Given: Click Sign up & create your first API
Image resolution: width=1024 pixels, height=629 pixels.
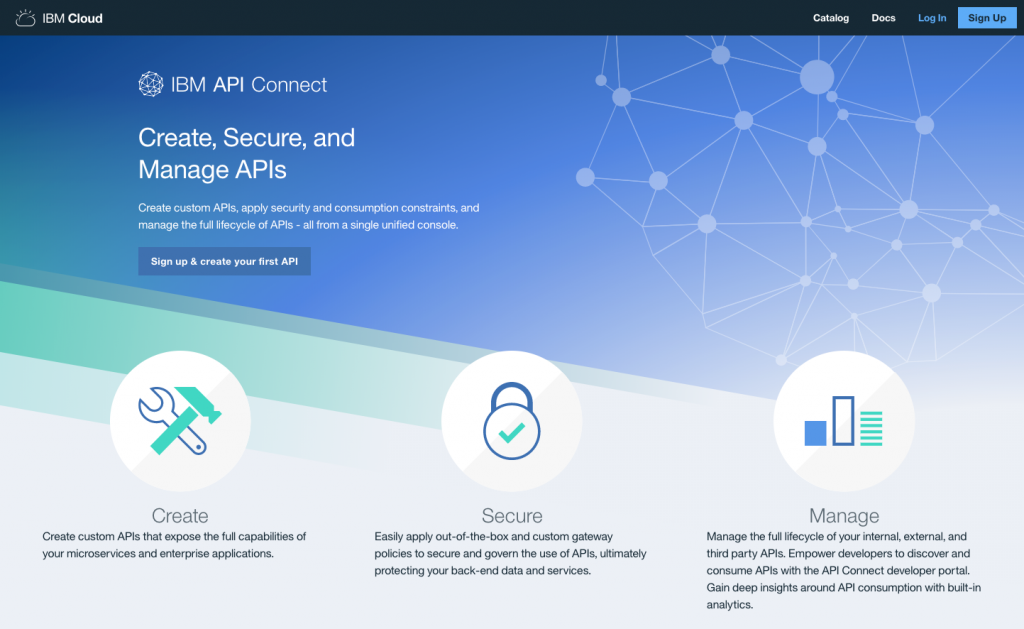Looking at the screenshot, I should [224, 261].
